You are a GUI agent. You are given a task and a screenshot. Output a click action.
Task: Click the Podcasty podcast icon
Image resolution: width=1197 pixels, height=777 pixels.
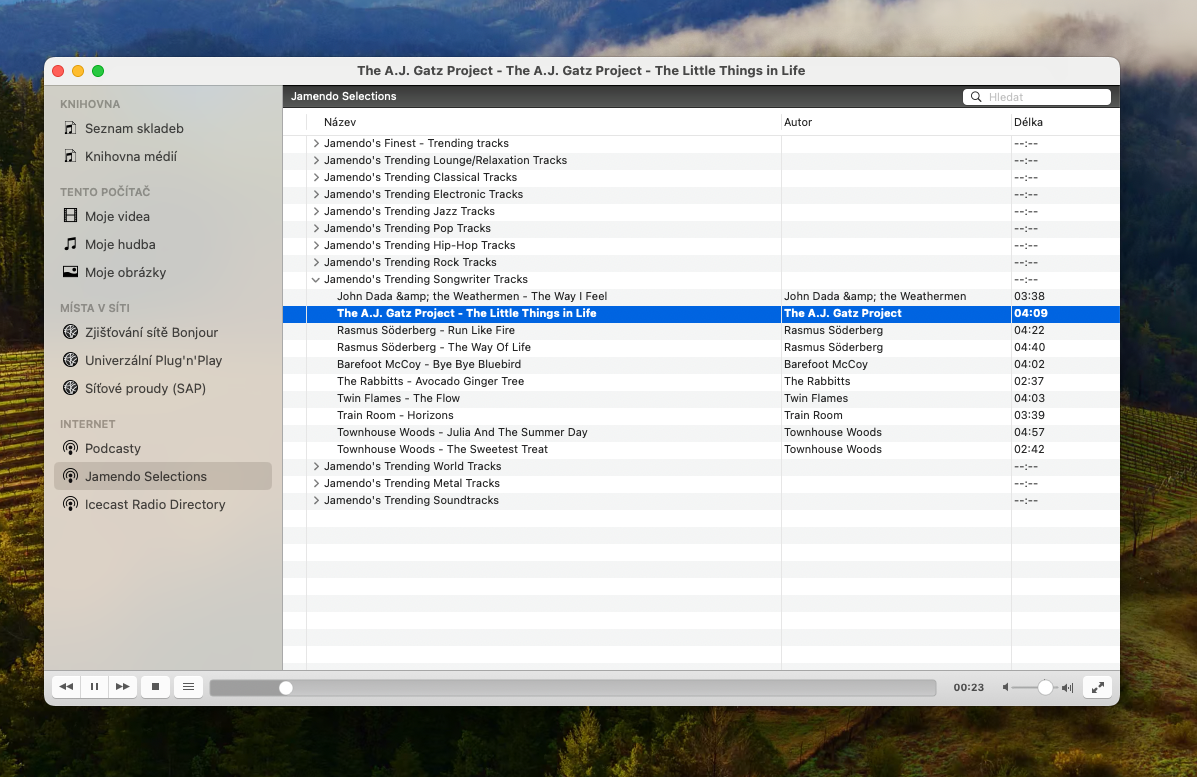[70, 448]
